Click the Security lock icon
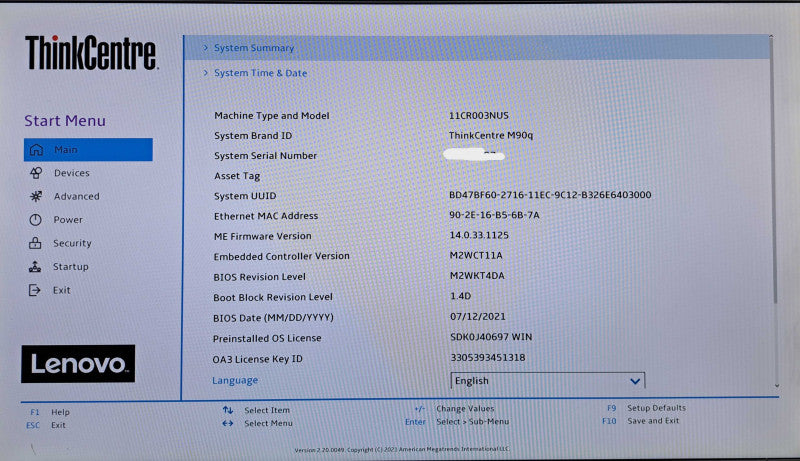The width and height of the screenshot is (800, 461). [35, 243]
